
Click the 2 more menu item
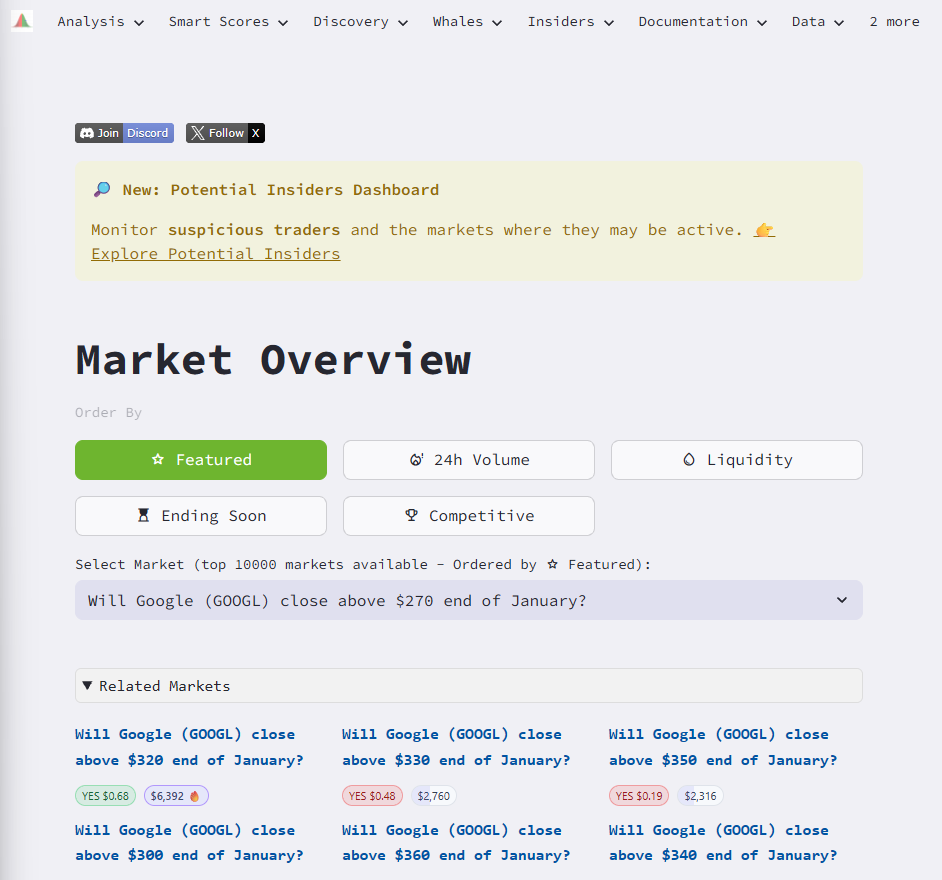pyautogui.click(x=893, y=21)
